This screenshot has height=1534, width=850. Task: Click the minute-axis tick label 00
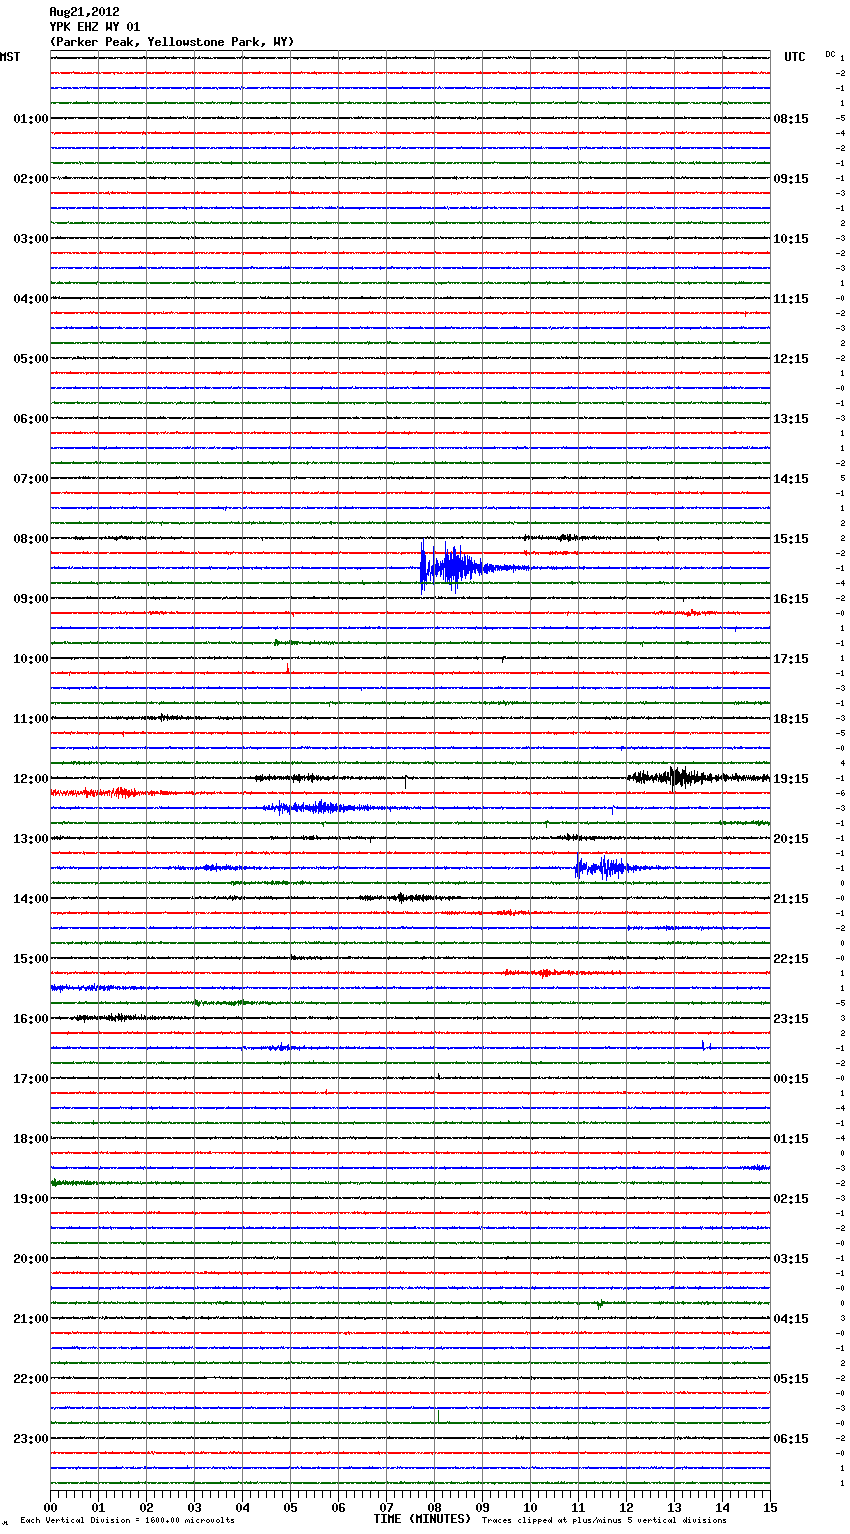[x=50, y=1507]
